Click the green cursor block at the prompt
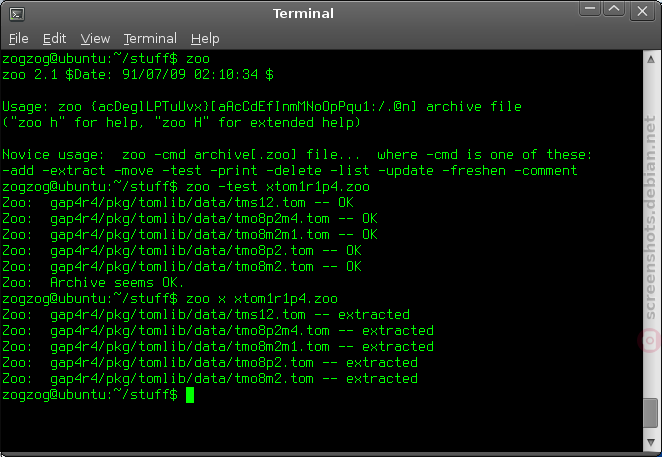662x457 pixels. 190,395
